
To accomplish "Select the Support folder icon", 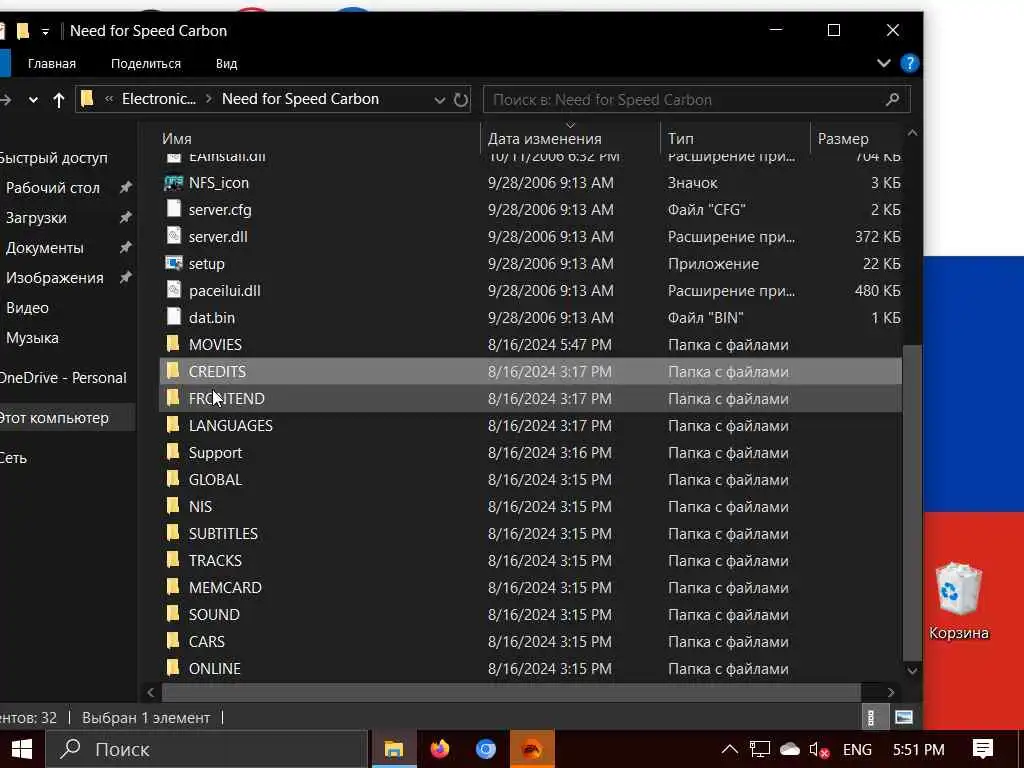I will coord(173,452).
